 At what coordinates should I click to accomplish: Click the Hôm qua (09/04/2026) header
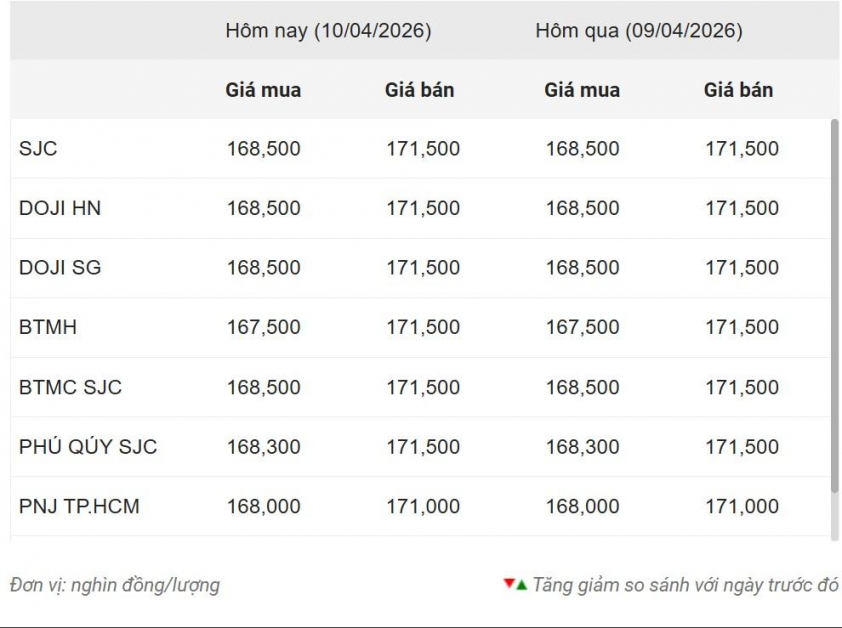(638, 31)
